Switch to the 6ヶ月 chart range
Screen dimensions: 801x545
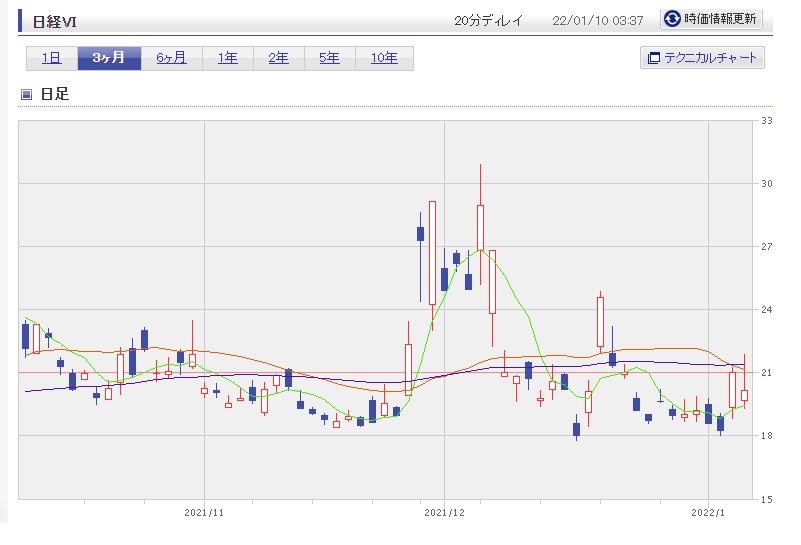[171, 58]
